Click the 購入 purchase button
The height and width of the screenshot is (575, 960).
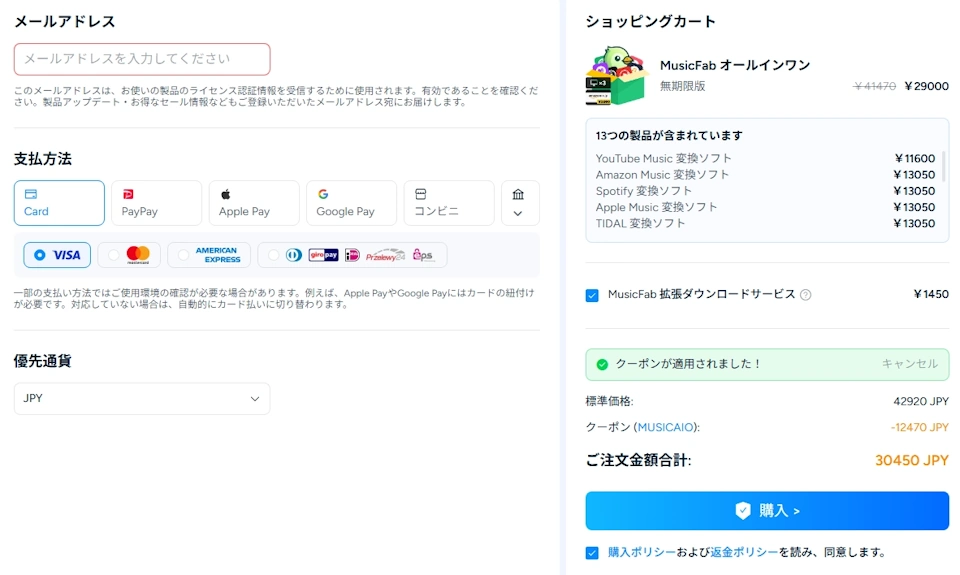(767, 511)
